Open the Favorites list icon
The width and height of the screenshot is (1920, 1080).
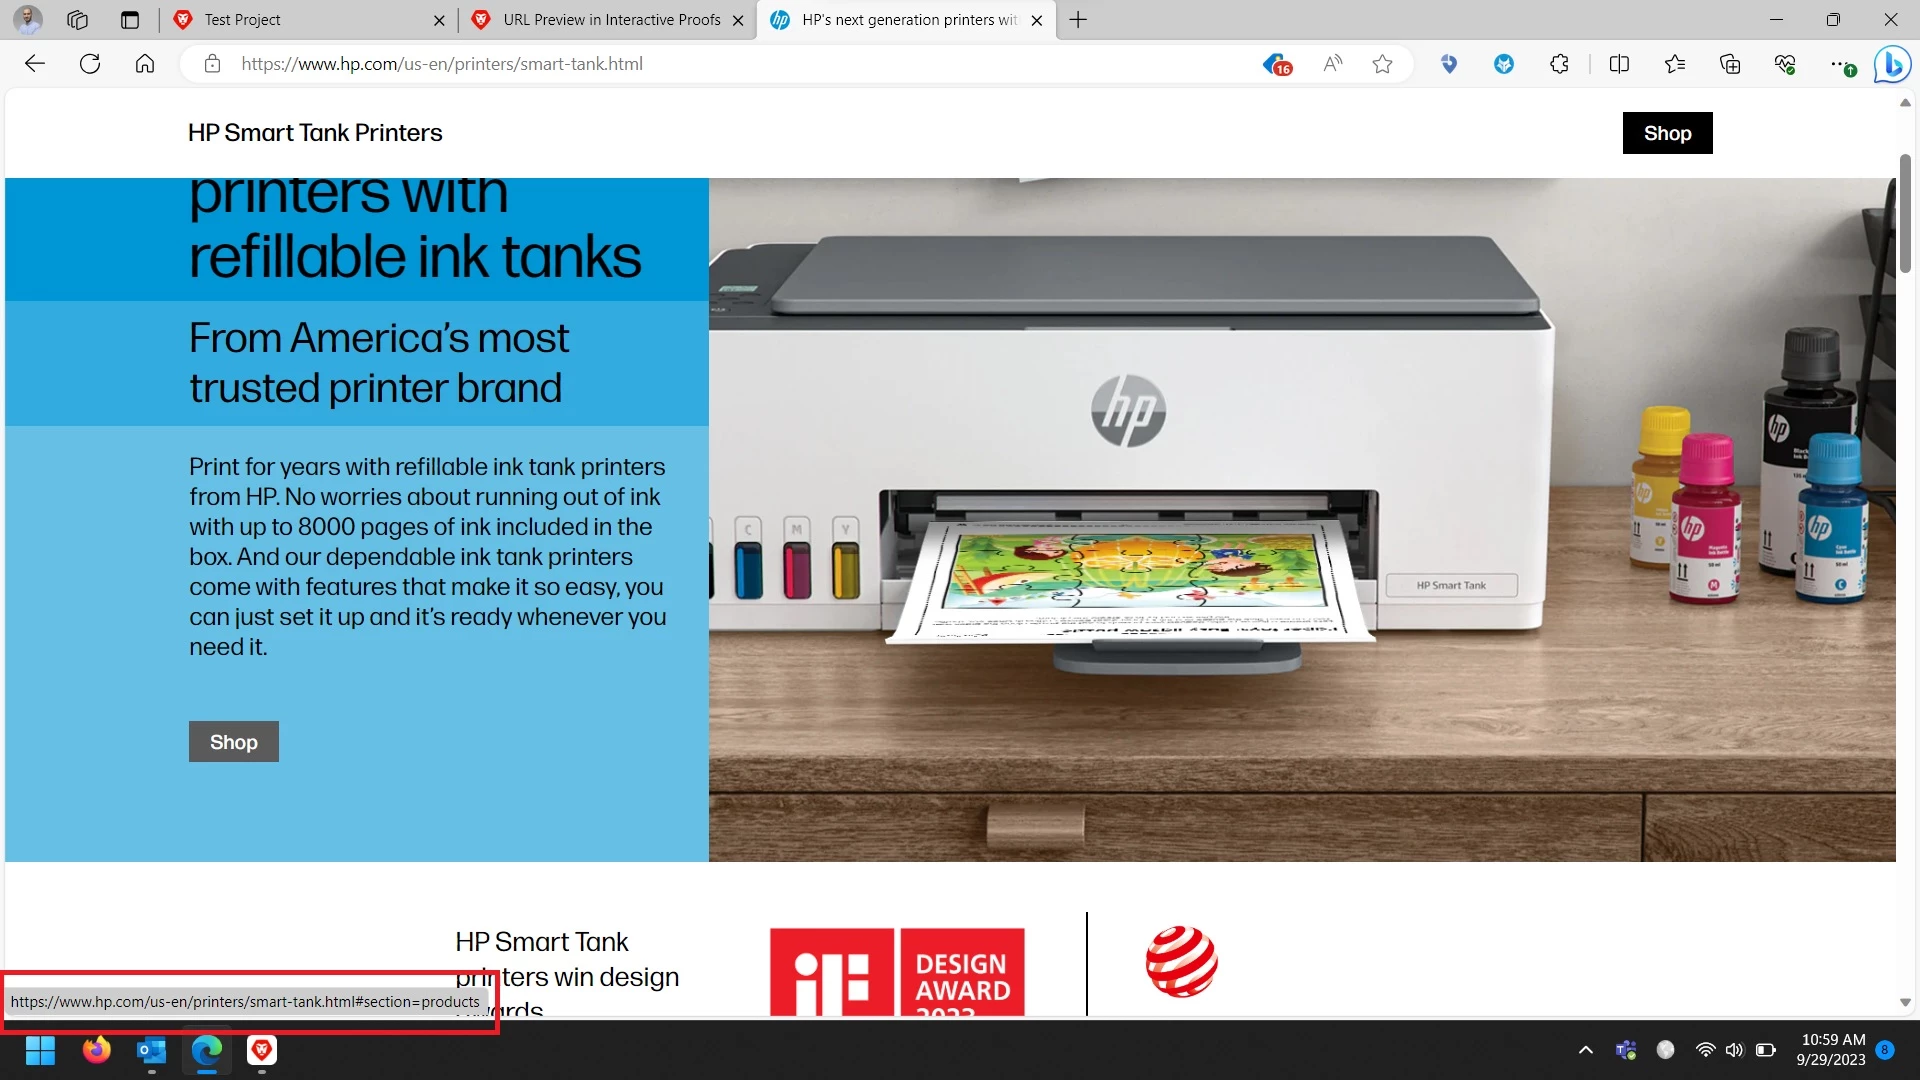tap(1675, 64)
